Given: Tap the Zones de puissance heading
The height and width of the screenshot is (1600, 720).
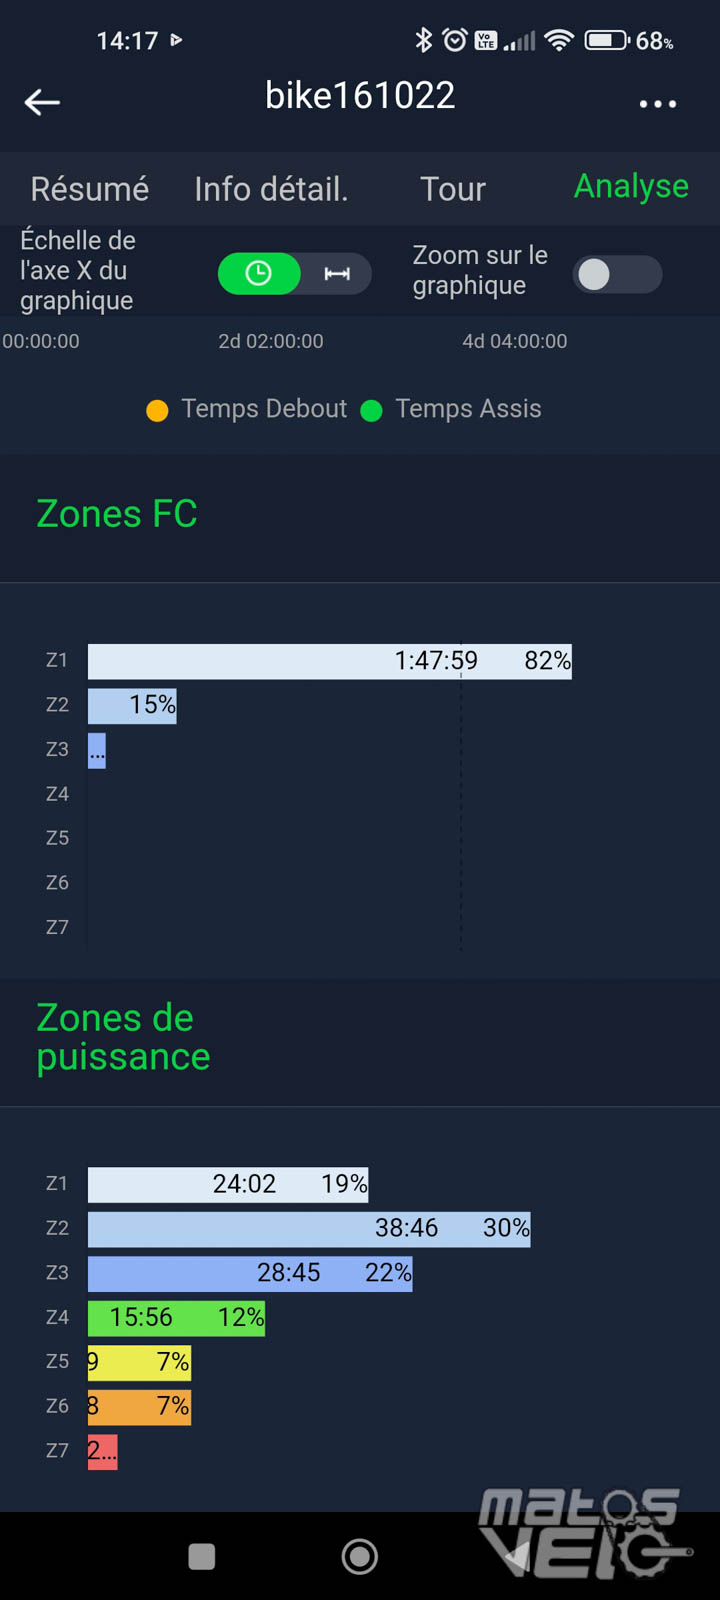Looking at the screenshot, I should 123,1037.
